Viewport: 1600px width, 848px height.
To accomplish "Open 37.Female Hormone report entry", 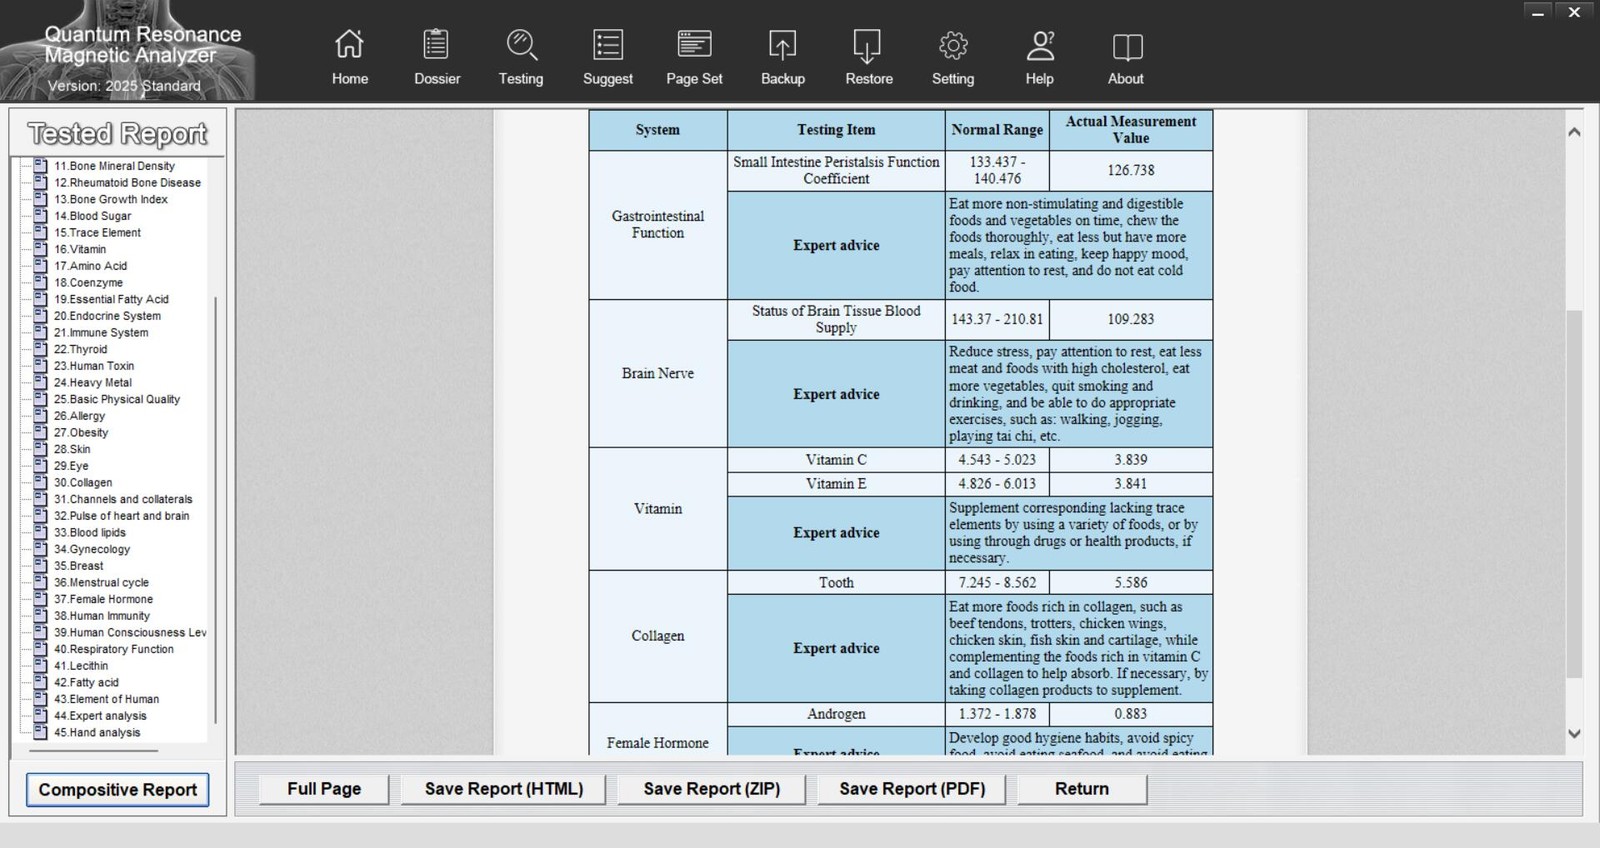I will (103, 599).
